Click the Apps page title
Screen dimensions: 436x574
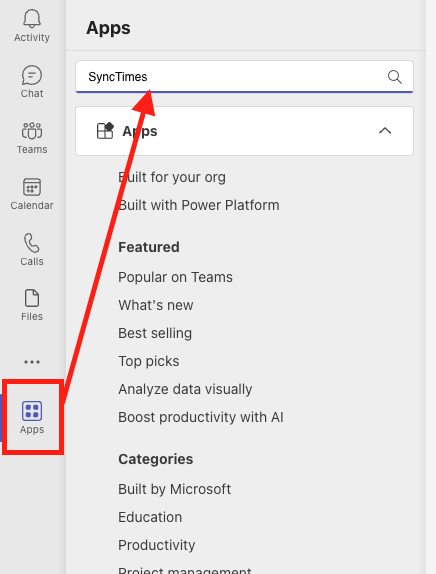pyautogui.click(x=108, y=28)
